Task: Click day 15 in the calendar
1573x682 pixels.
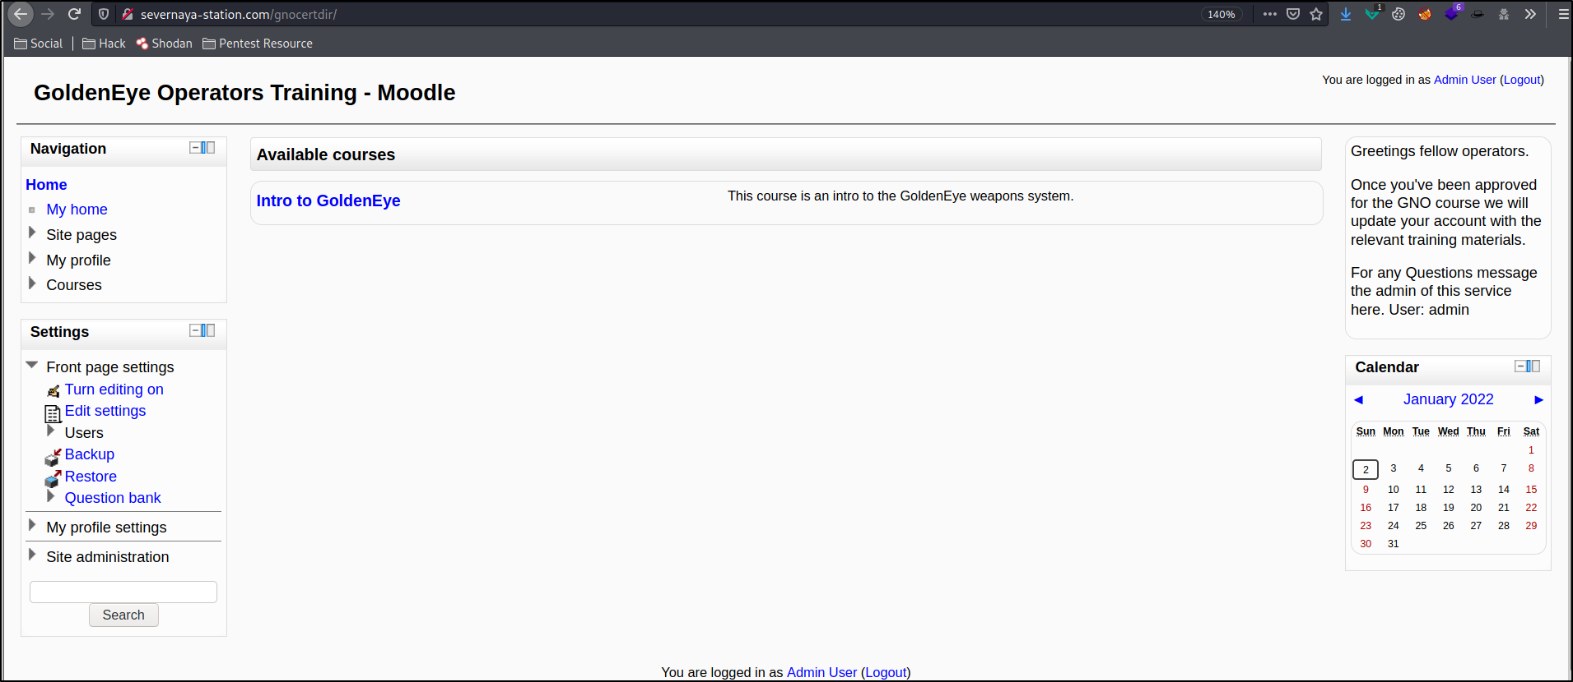Action: [x=1531, y=489]
